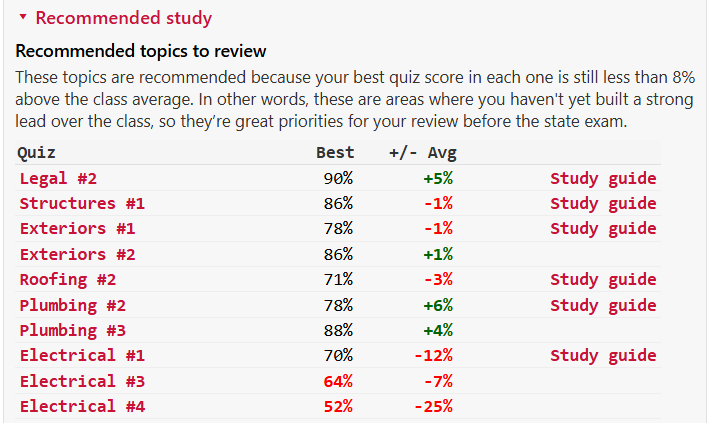Image resolution: width=712 pixels, height=423 pixels.
Task: View Study guide for Structures #1
Action: coord(603,204)
